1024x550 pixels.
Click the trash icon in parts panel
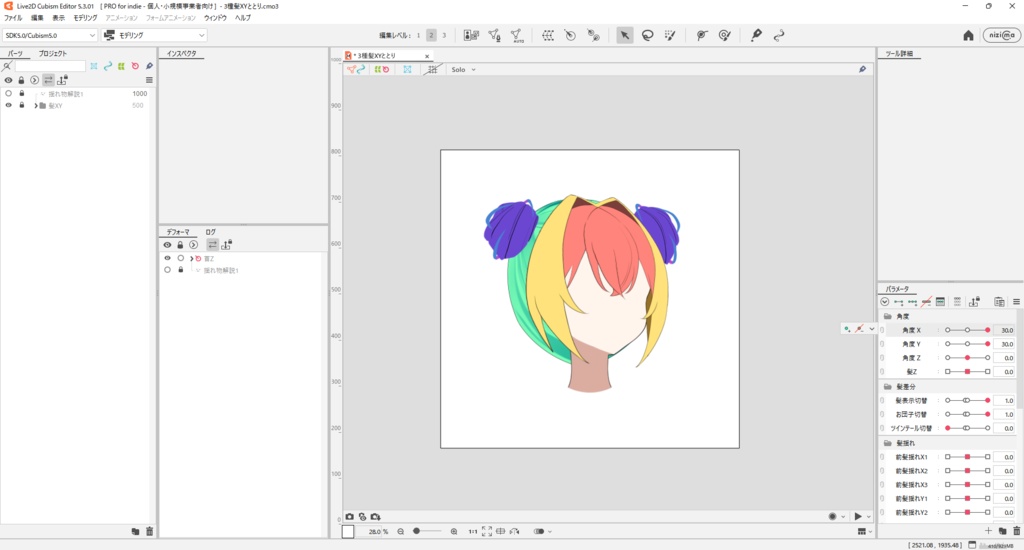pyautogui.click(x=149, y=531)
